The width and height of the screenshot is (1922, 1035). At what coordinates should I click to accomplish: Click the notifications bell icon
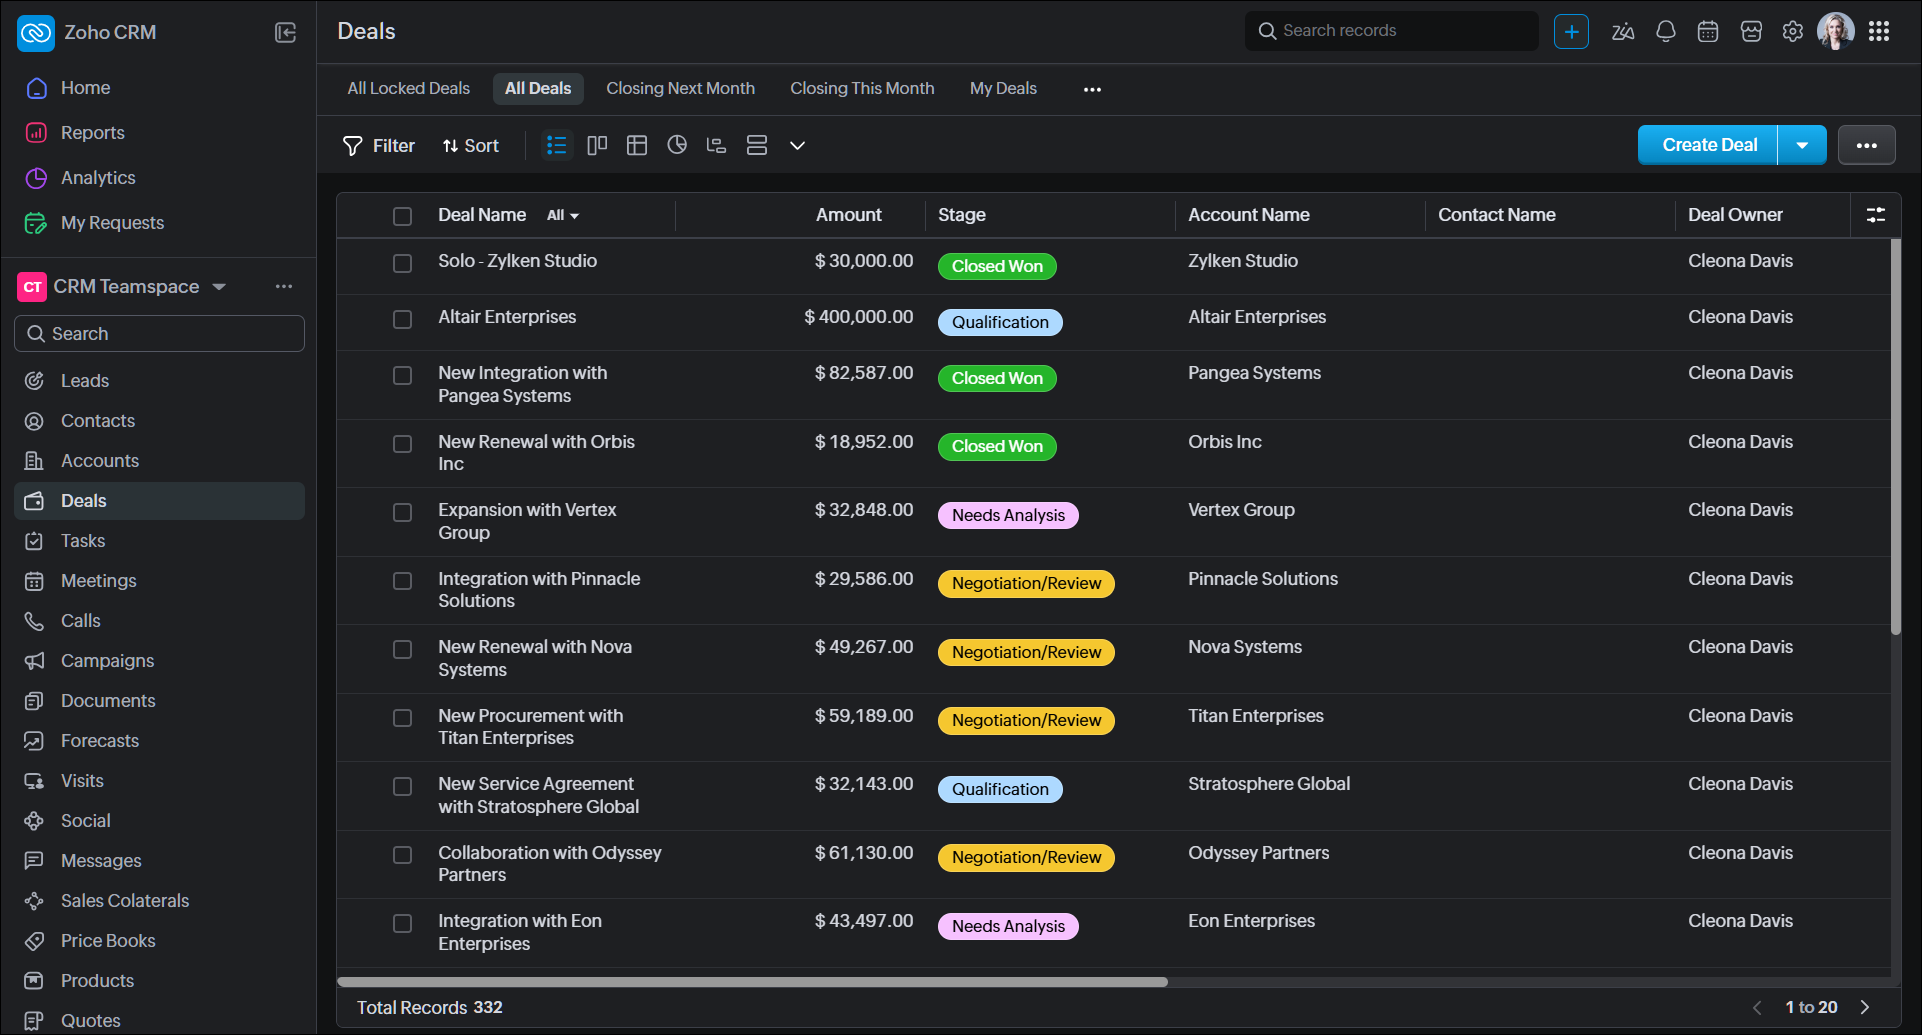(1665, 32)
